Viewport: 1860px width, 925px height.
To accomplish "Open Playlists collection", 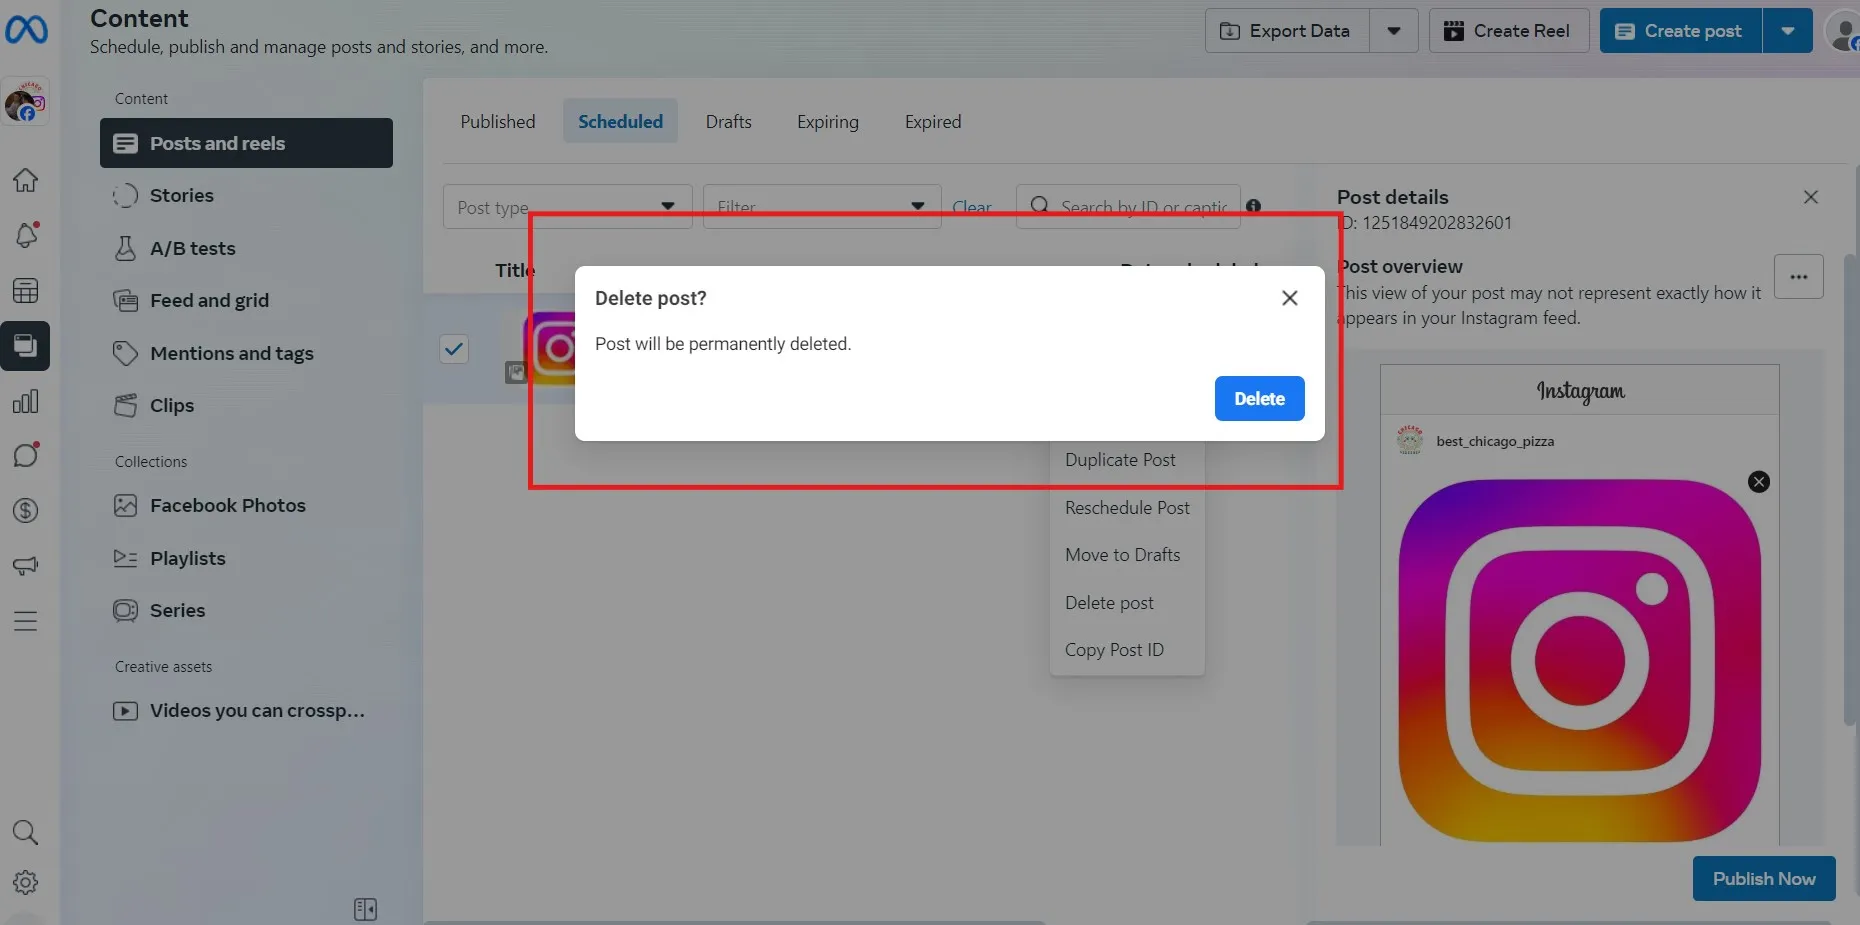I will coord(246,558).
